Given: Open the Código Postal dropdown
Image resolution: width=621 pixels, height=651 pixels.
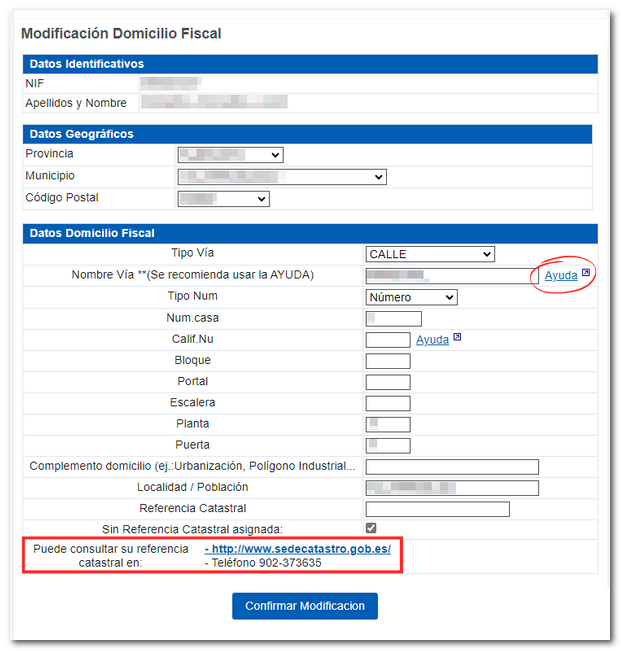Looking at the screenshot, I should (x=223, y=199).
